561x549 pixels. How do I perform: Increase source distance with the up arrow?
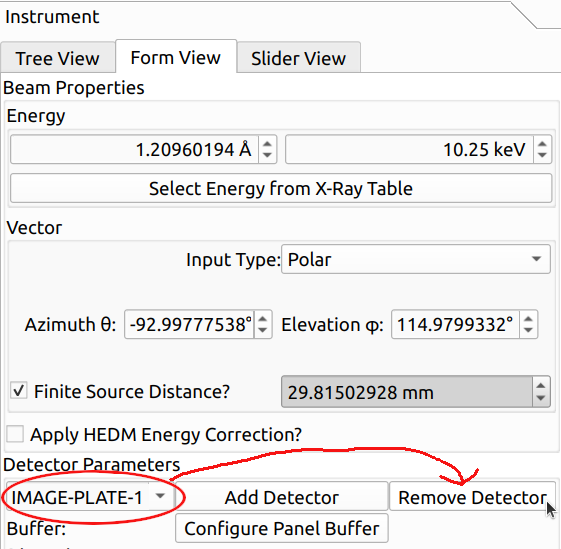(x=541, y=385)
